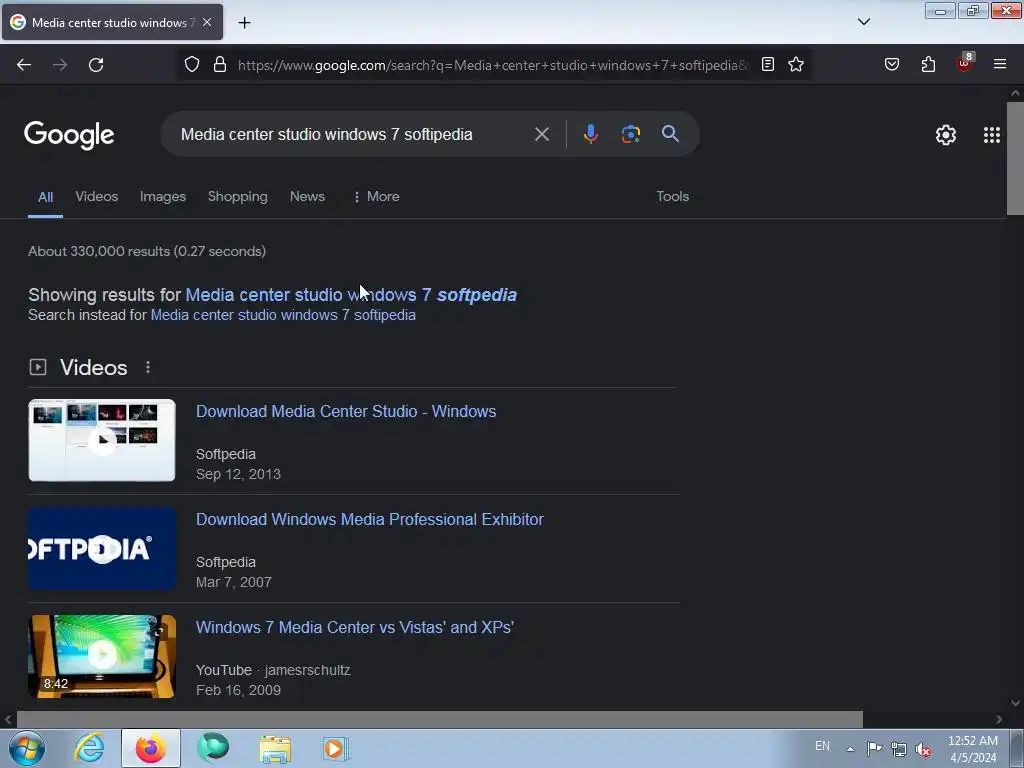Open the extensions puzzle icon
Image resolution: width=1024 pixels, height=768 pixels.
click(x=928, y=64)
